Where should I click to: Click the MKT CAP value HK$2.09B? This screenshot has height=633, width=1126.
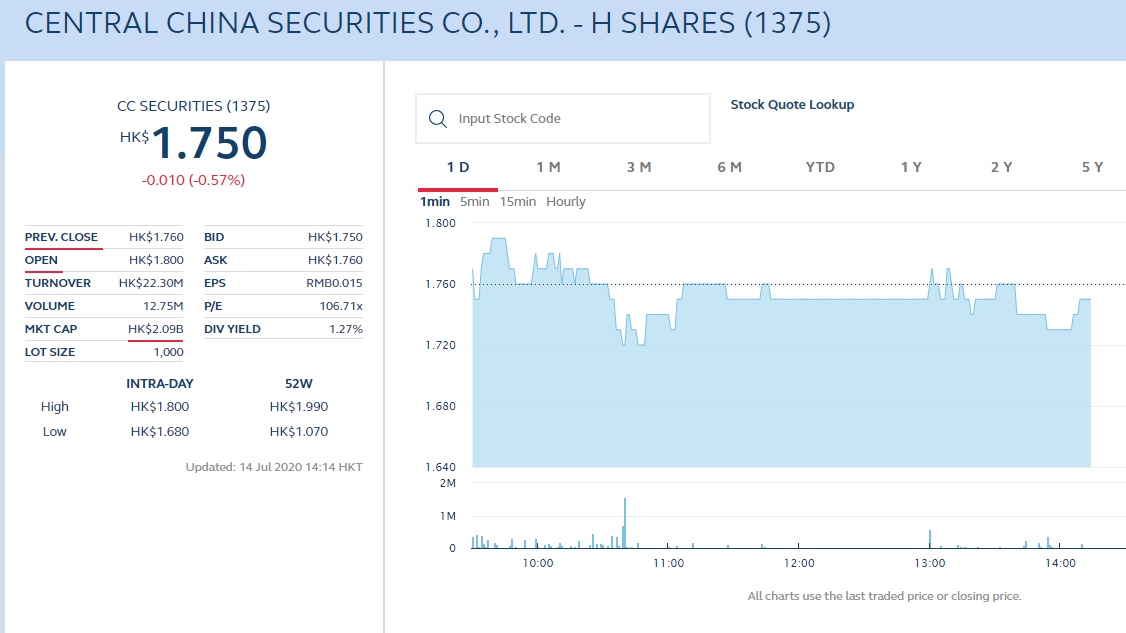[x=156, y=329]
